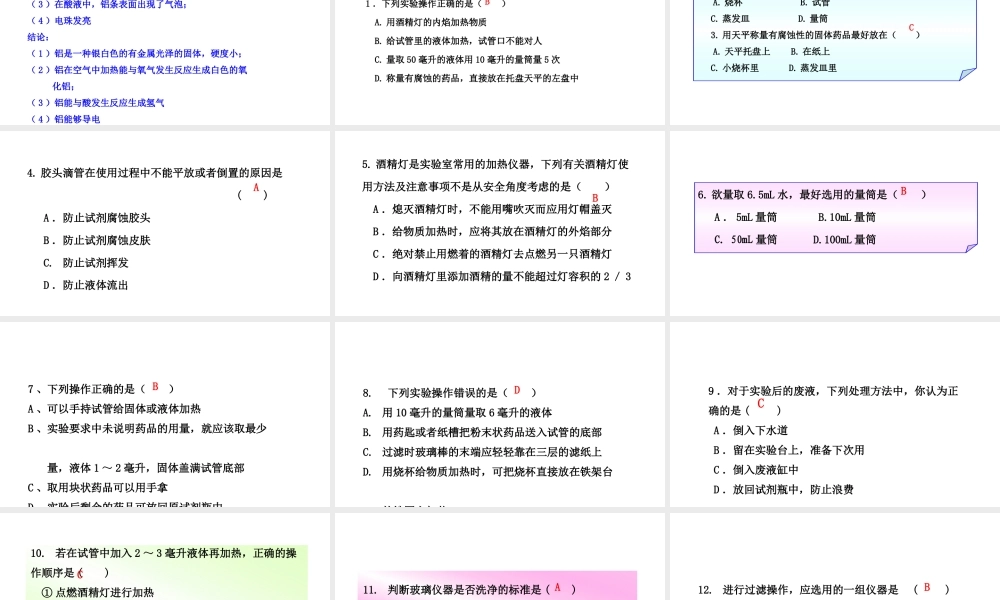Click option "B. 给物质加热时，应将其放在酒精灯的外焰部分"
This screenshot has width=1000, height=600.
492,231
